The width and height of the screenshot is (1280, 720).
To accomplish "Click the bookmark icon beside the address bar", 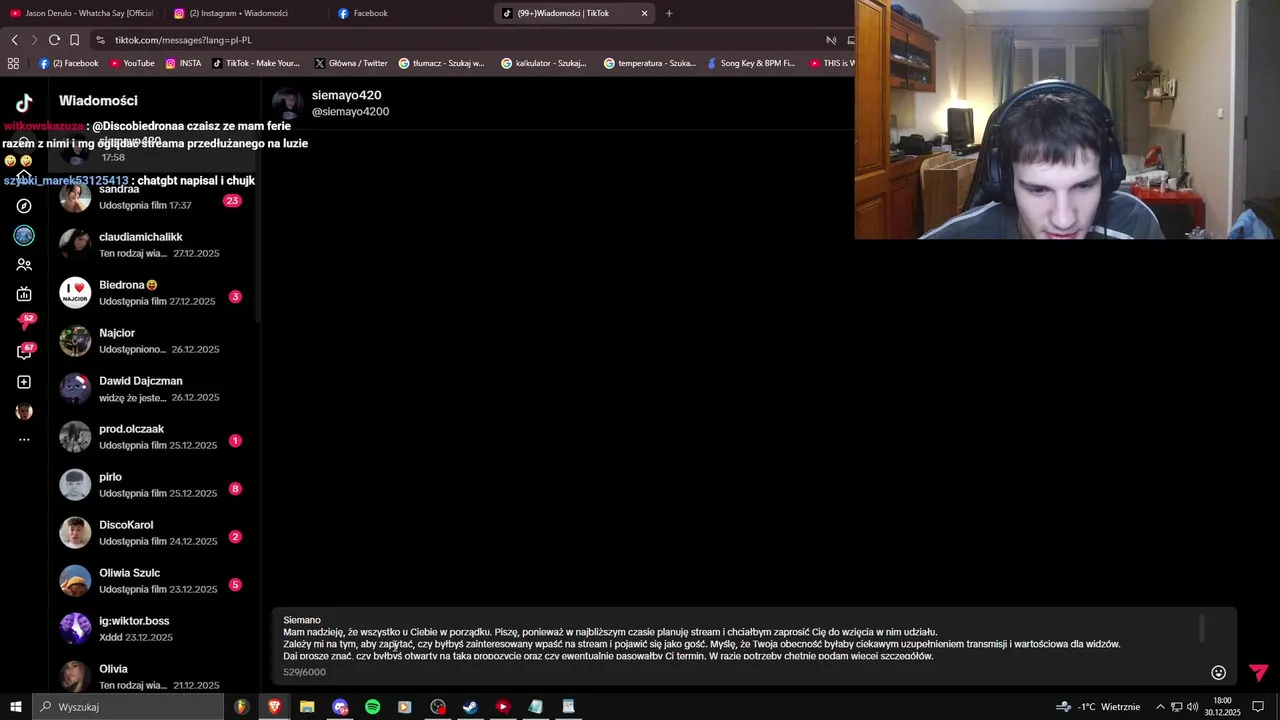I will point(74,40).
